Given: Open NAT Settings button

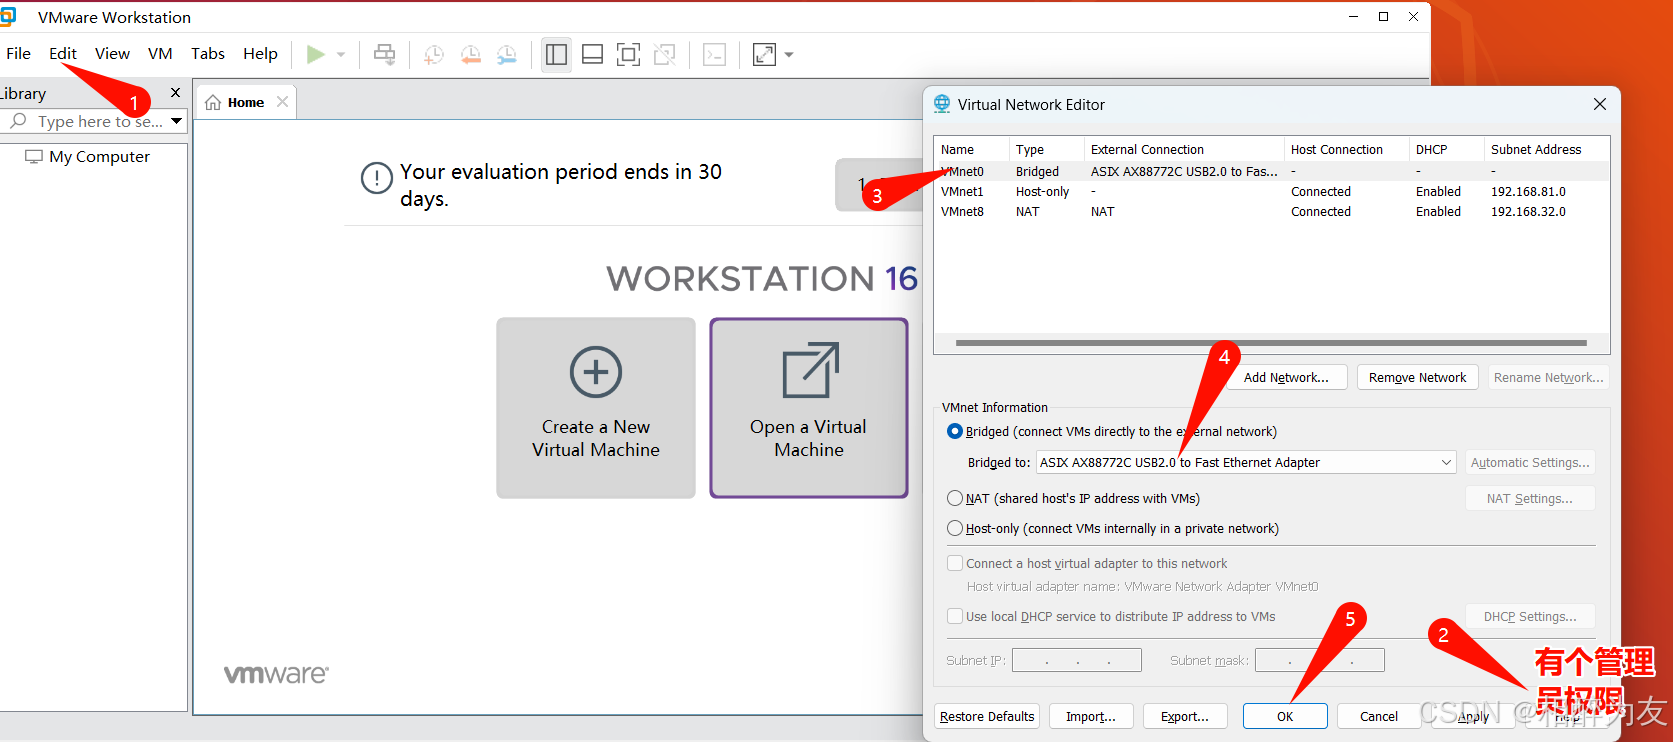Looking at the screenshot, I should 1530,498.
